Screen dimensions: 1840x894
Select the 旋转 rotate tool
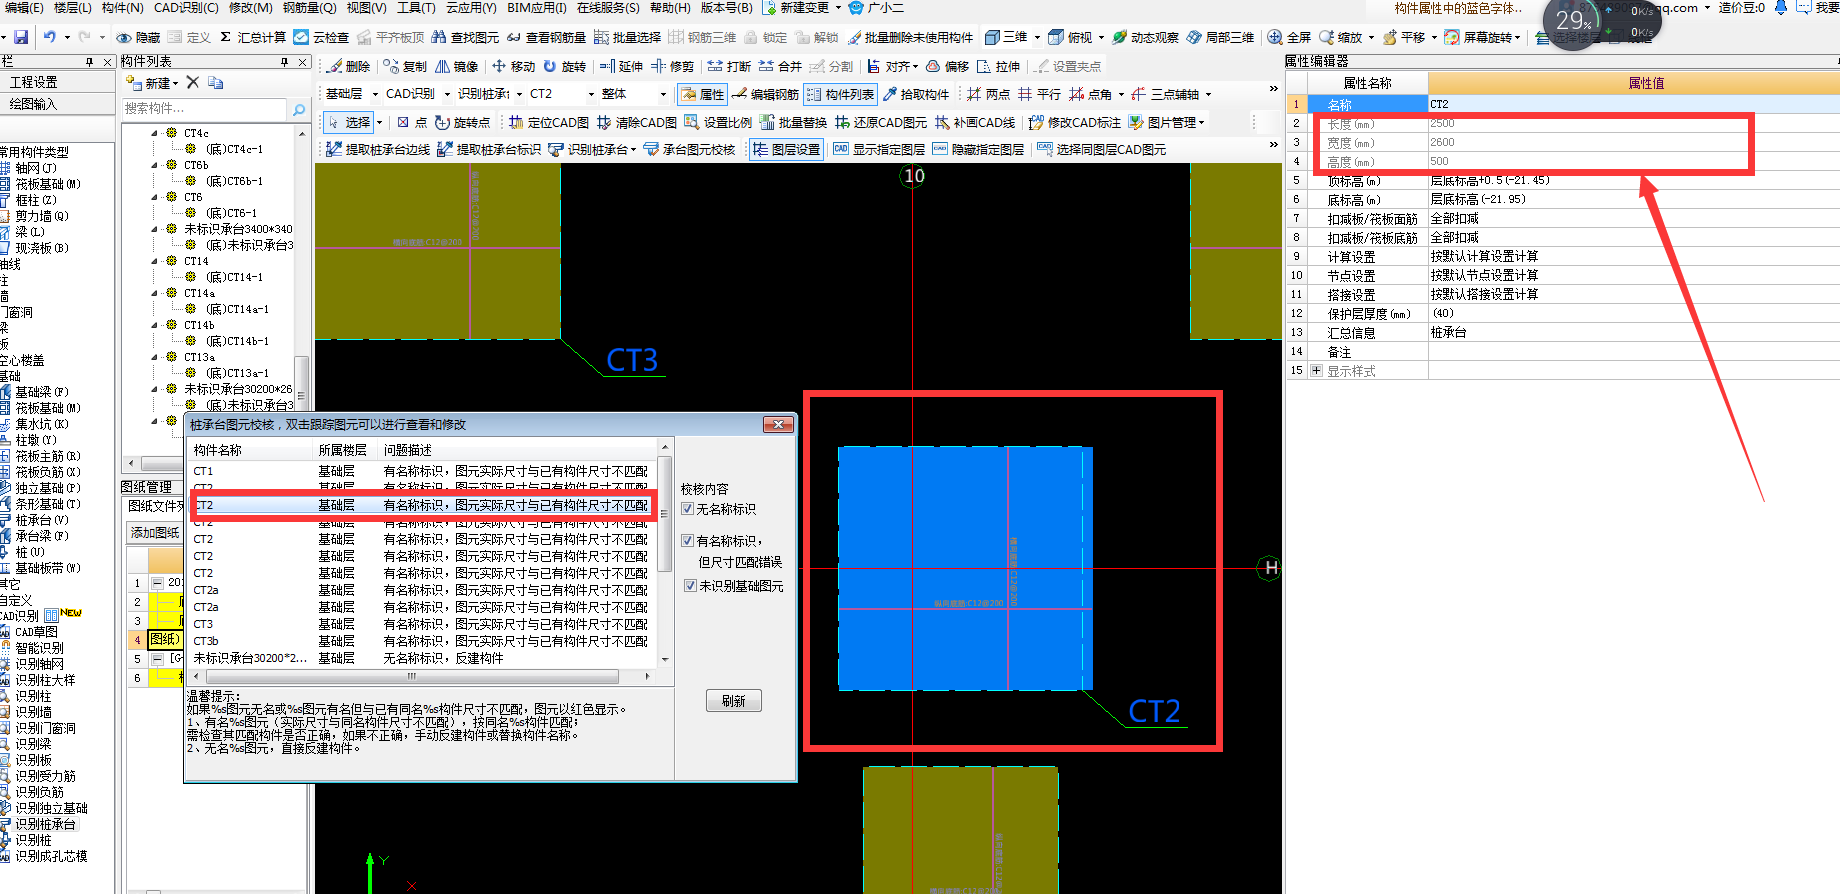[x=564, y=66]
